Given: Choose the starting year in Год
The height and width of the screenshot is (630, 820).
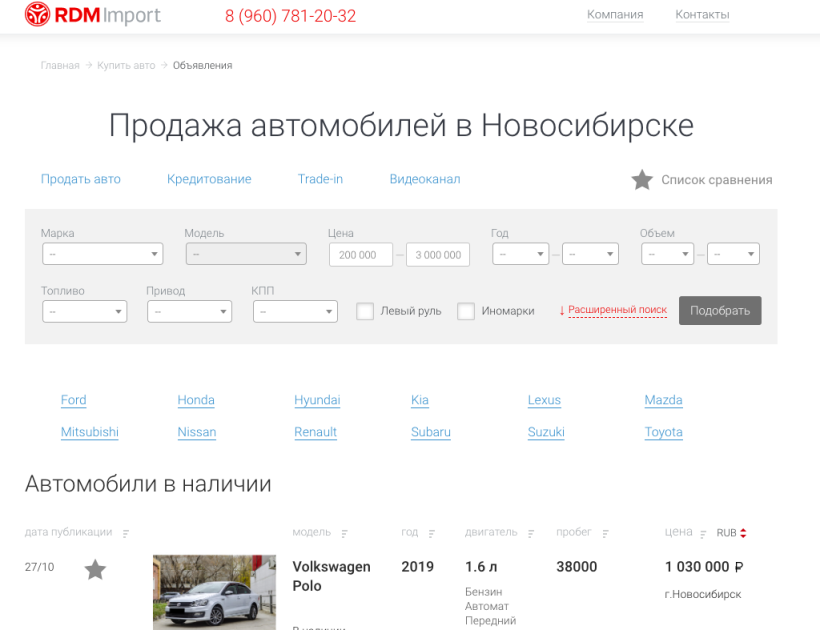Looking at the screenshot, I should click(520, 254).
